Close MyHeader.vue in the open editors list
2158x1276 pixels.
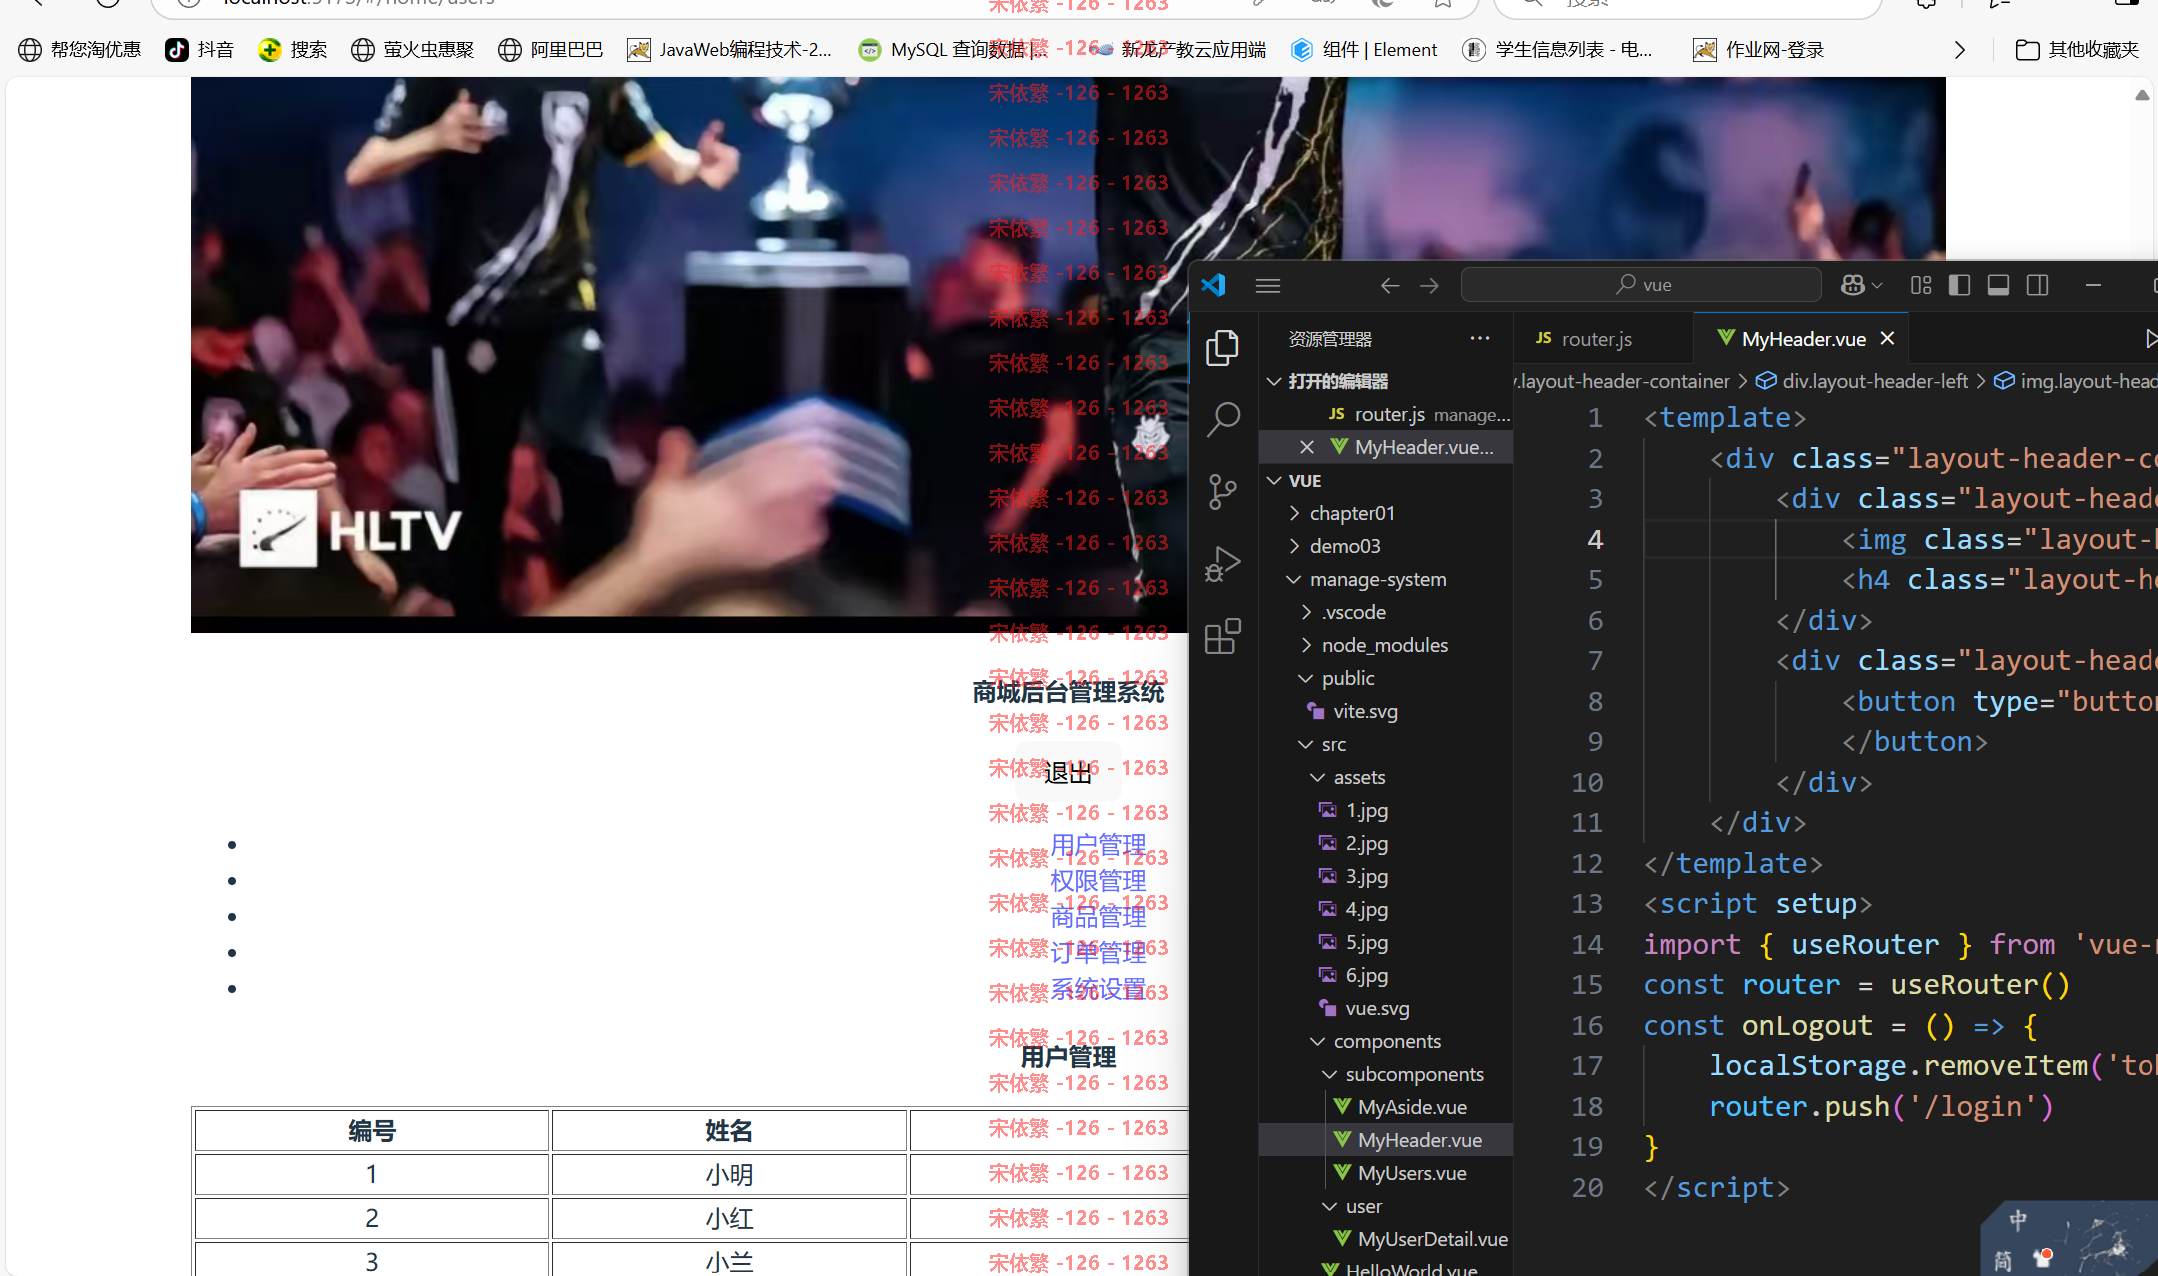[x=1306, y=447]
